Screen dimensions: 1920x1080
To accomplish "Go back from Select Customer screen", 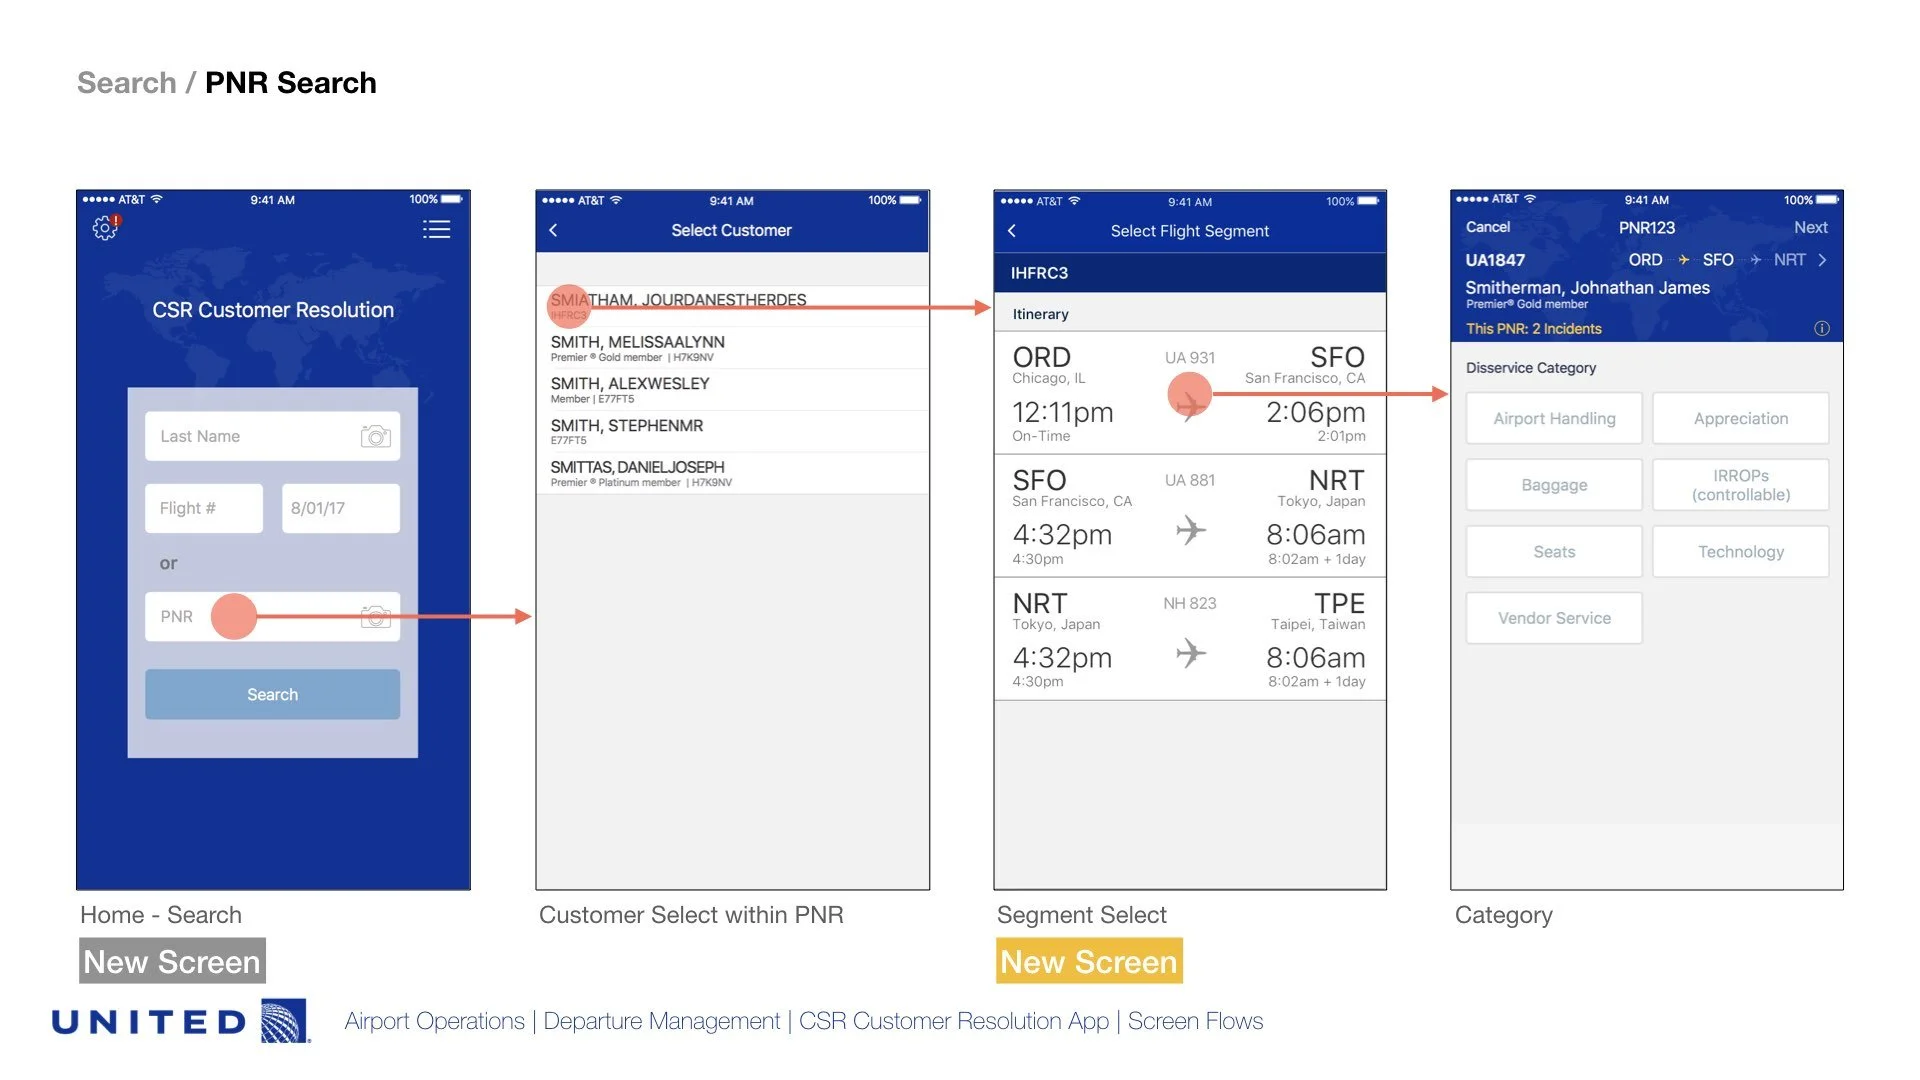I will coord(554,230).
